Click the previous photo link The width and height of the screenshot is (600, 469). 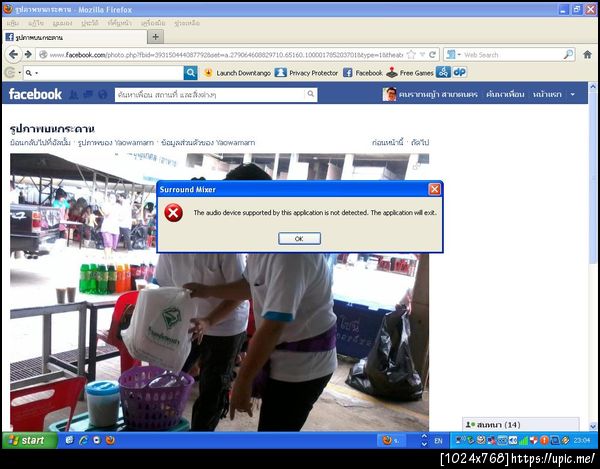tap(388, 143)
